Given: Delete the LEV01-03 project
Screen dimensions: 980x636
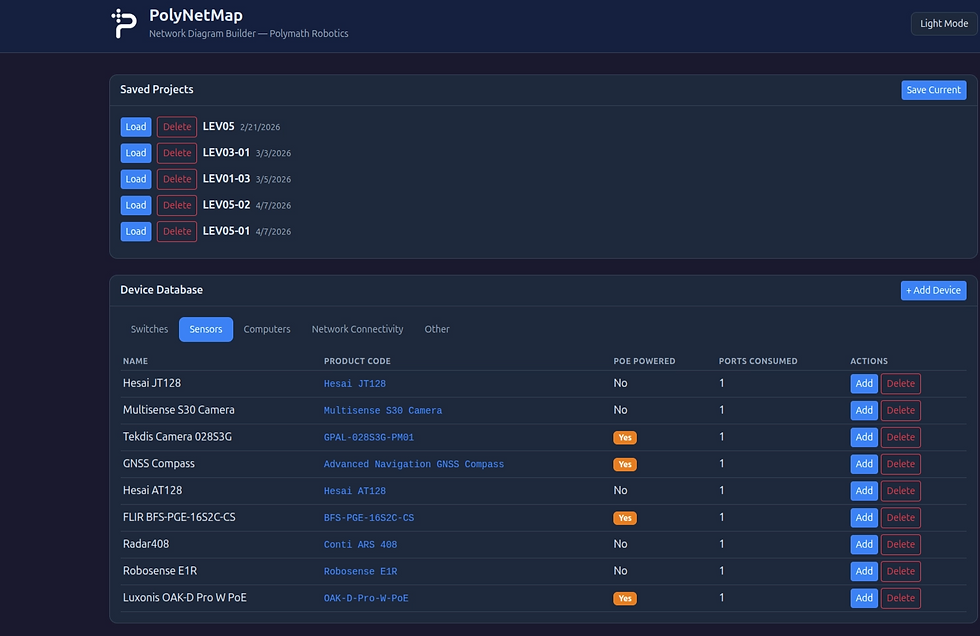Looking at the screenshot, I should click(177, 179).
